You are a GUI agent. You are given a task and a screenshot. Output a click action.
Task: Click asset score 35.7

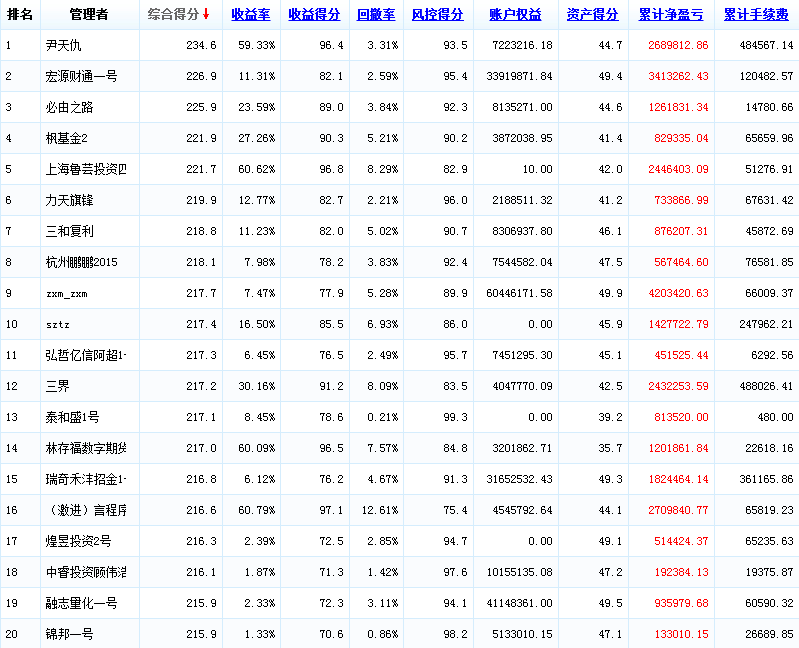pos(610,448)
